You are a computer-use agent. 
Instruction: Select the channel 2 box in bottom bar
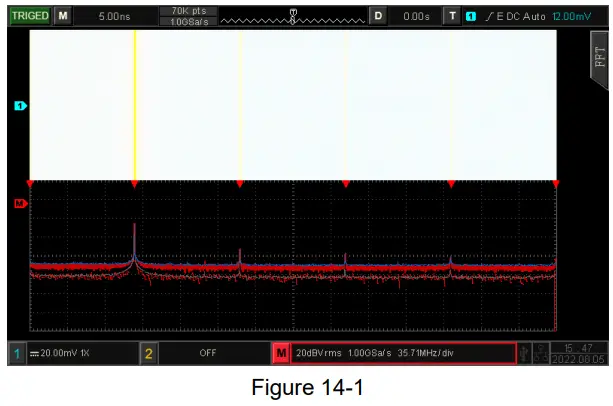click(x=149, y=354)
